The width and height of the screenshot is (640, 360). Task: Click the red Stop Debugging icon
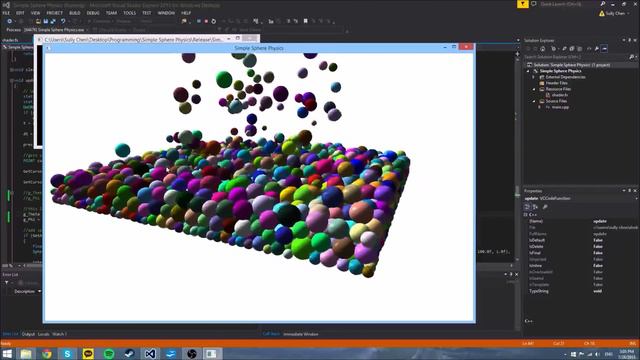(206, 21)
